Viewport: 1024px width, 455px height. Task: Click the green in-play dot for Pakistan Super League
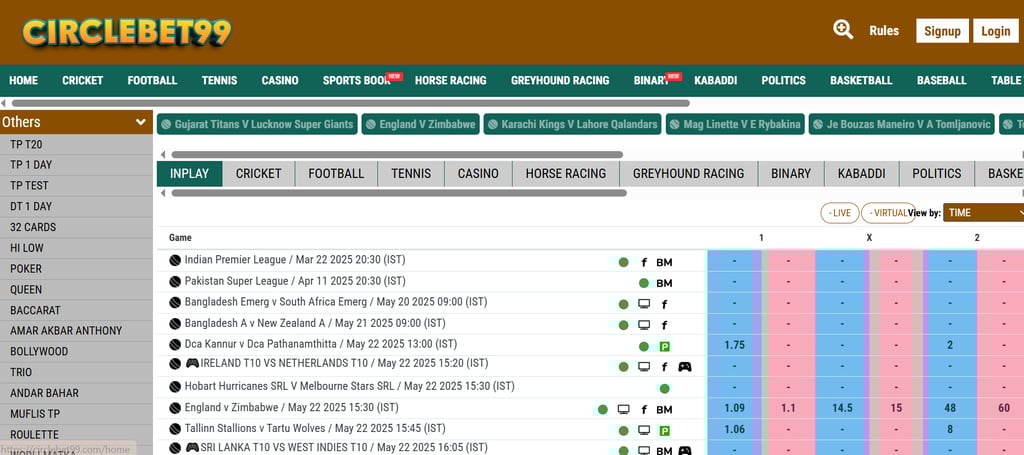click(643, 283)
